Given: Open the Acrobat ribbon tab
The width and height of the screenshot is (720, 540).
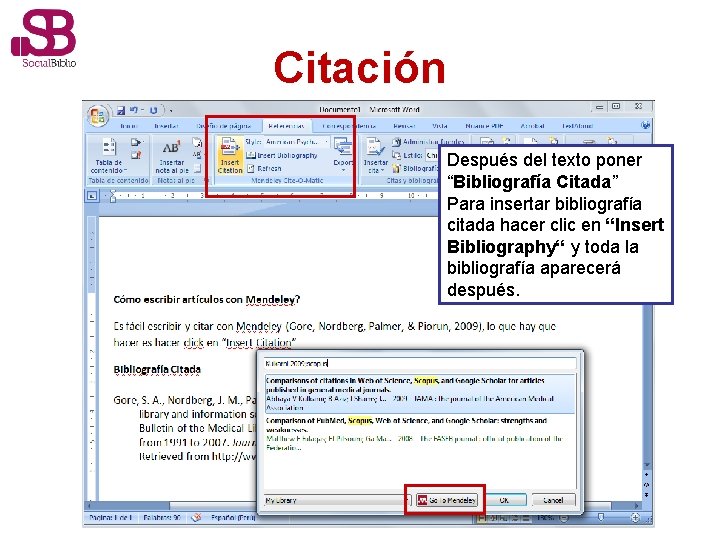Looking at the screenshot, I should pos(532,126).
